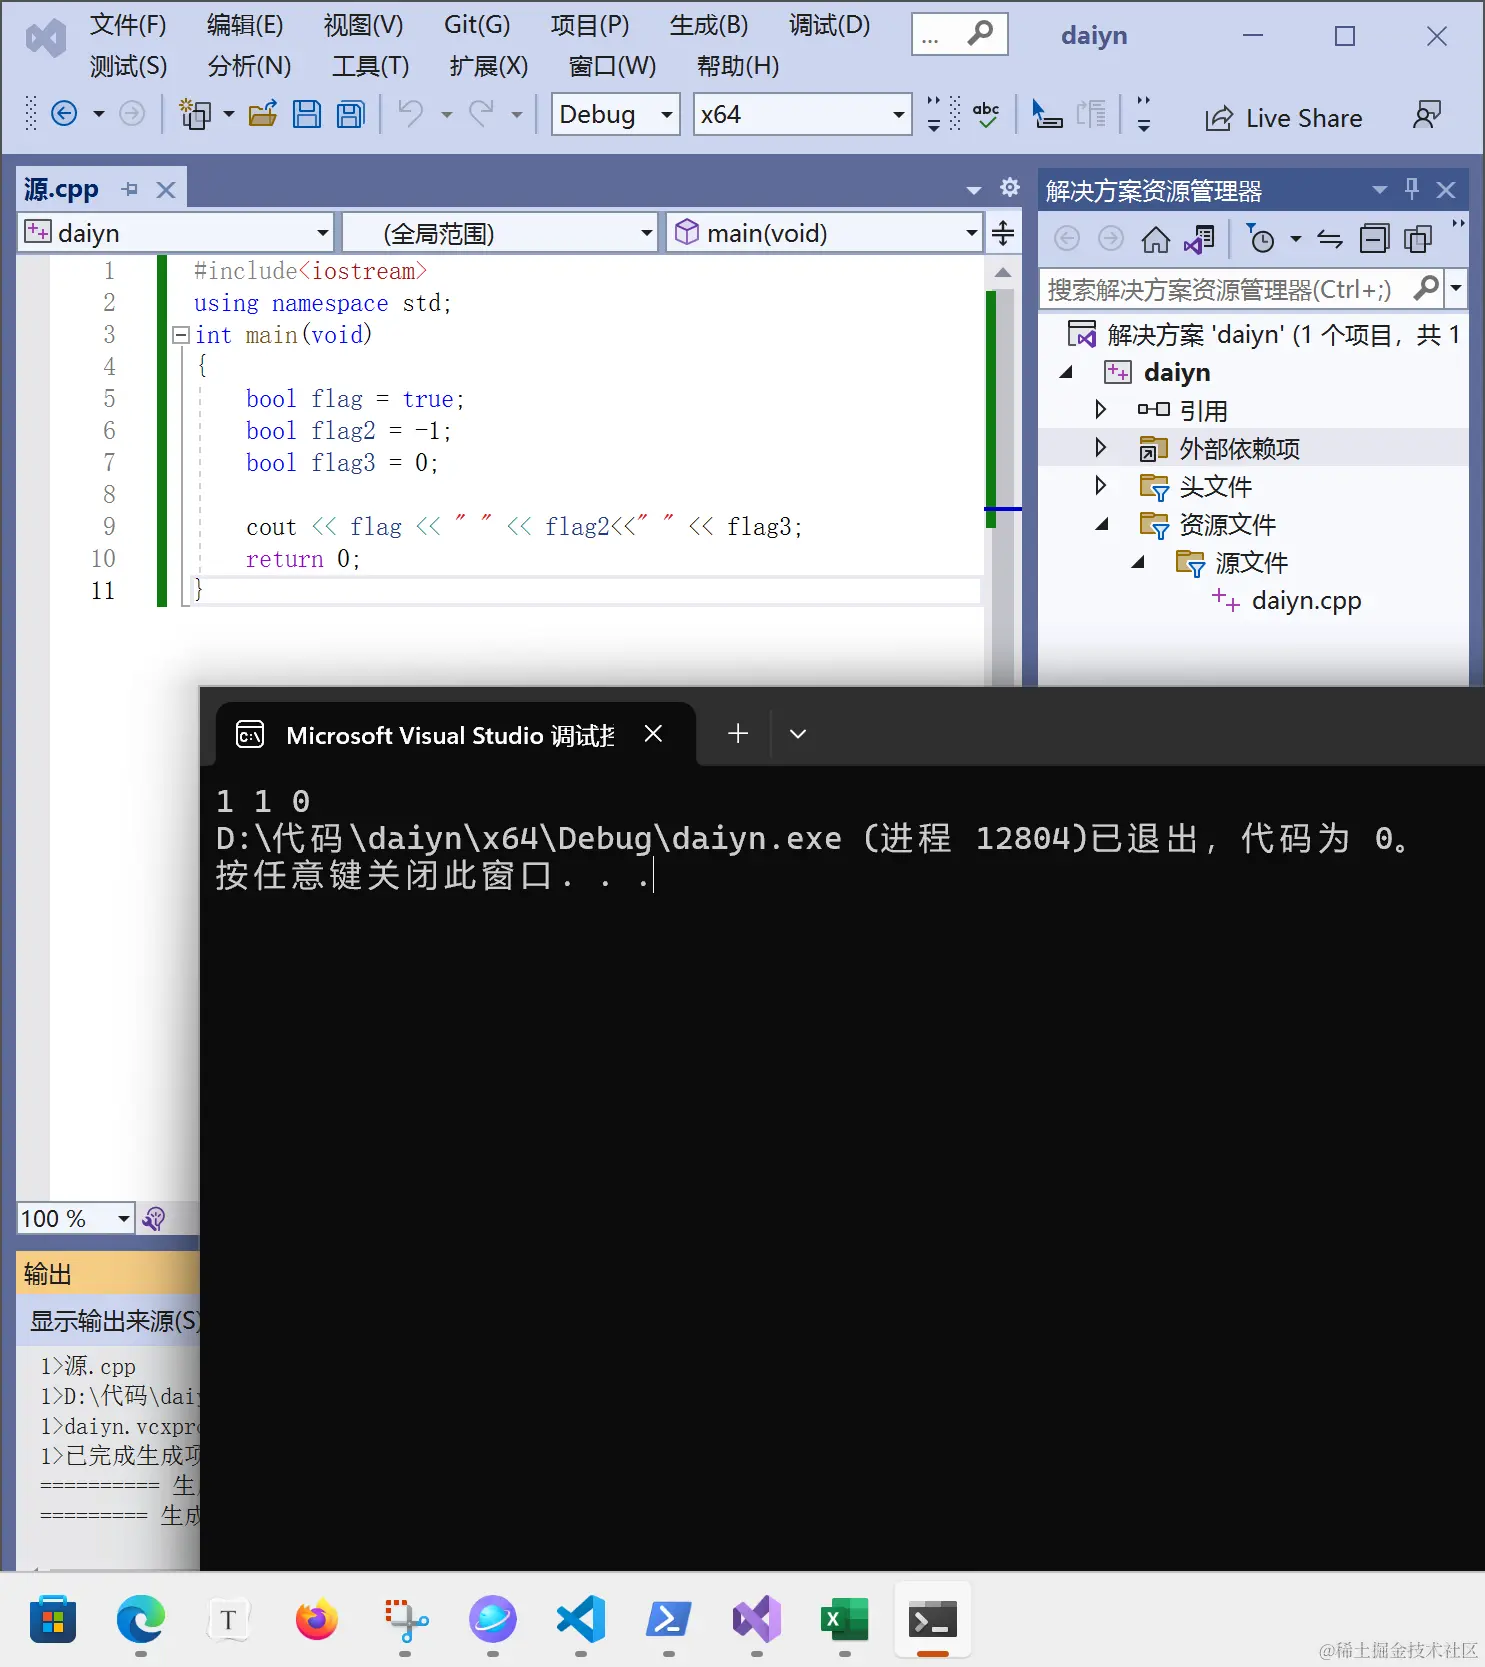1485x1667 pixels.
Task: Click the show all files icon
Action: tap(1418, 239)
